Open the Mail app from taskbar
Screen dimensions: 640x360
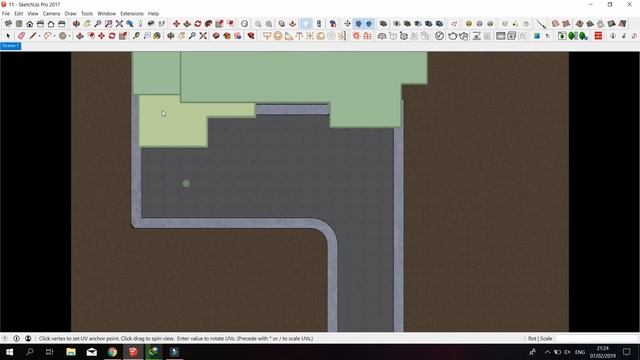coord(92,352)
